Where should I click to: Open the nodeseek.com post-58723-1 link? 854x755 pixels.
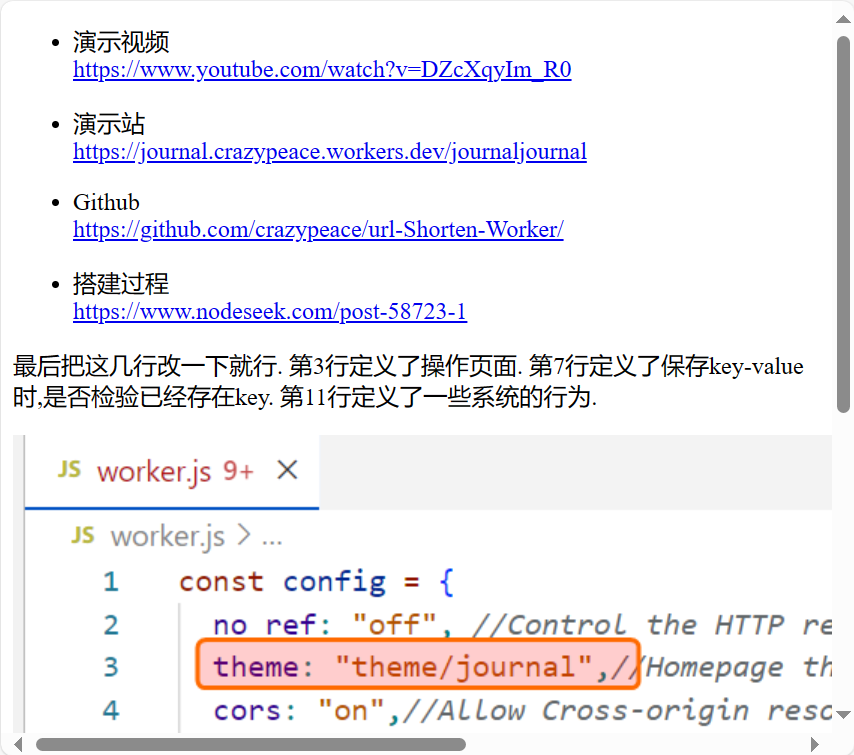[x=270, y=312]
